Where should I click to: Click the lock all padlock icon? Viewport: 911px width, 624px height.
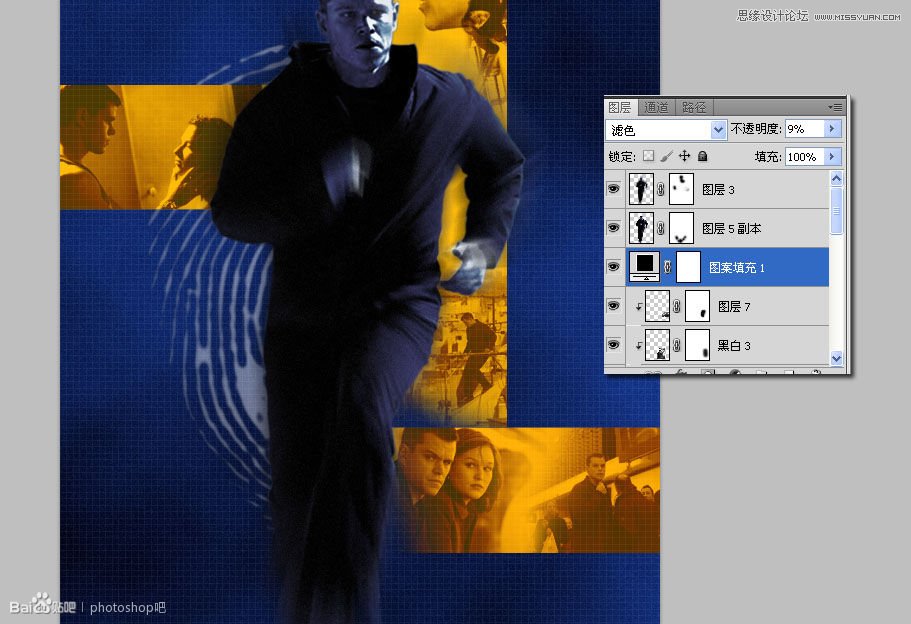[702, 156]
